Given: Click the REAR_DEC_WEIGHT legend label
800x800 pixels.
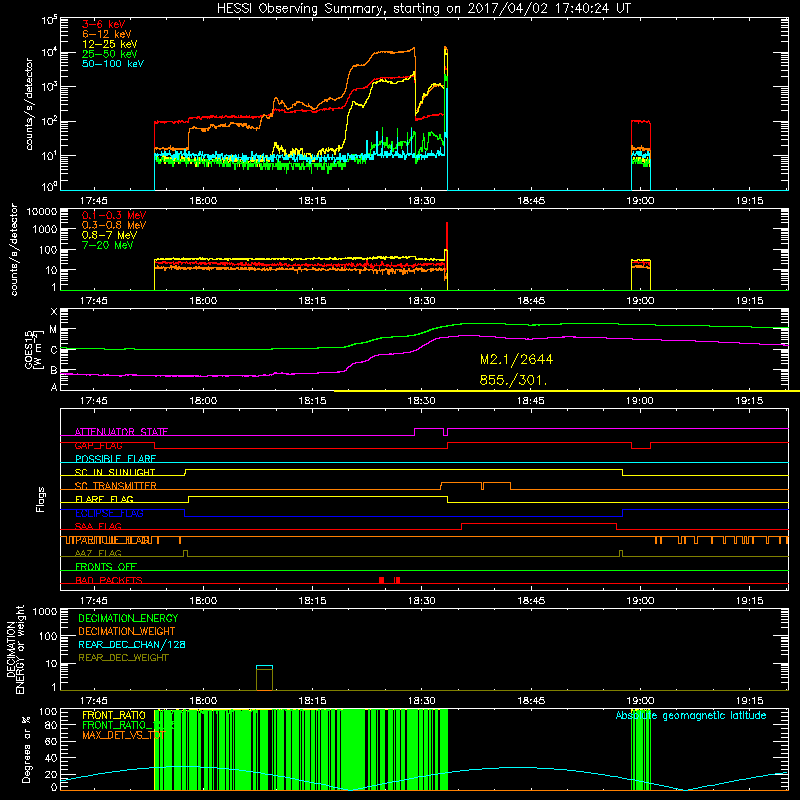Looking at the screenshot, I should tap(123, 658).
